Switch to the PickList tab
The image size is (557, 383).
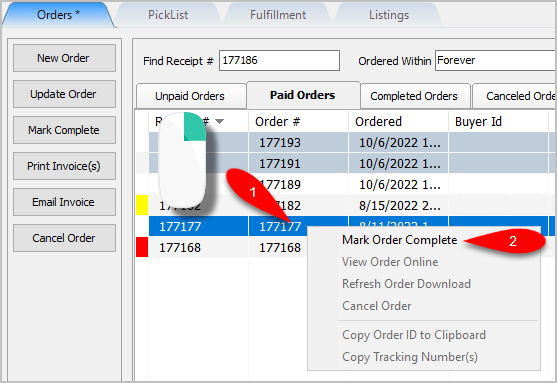pos(168,15)
